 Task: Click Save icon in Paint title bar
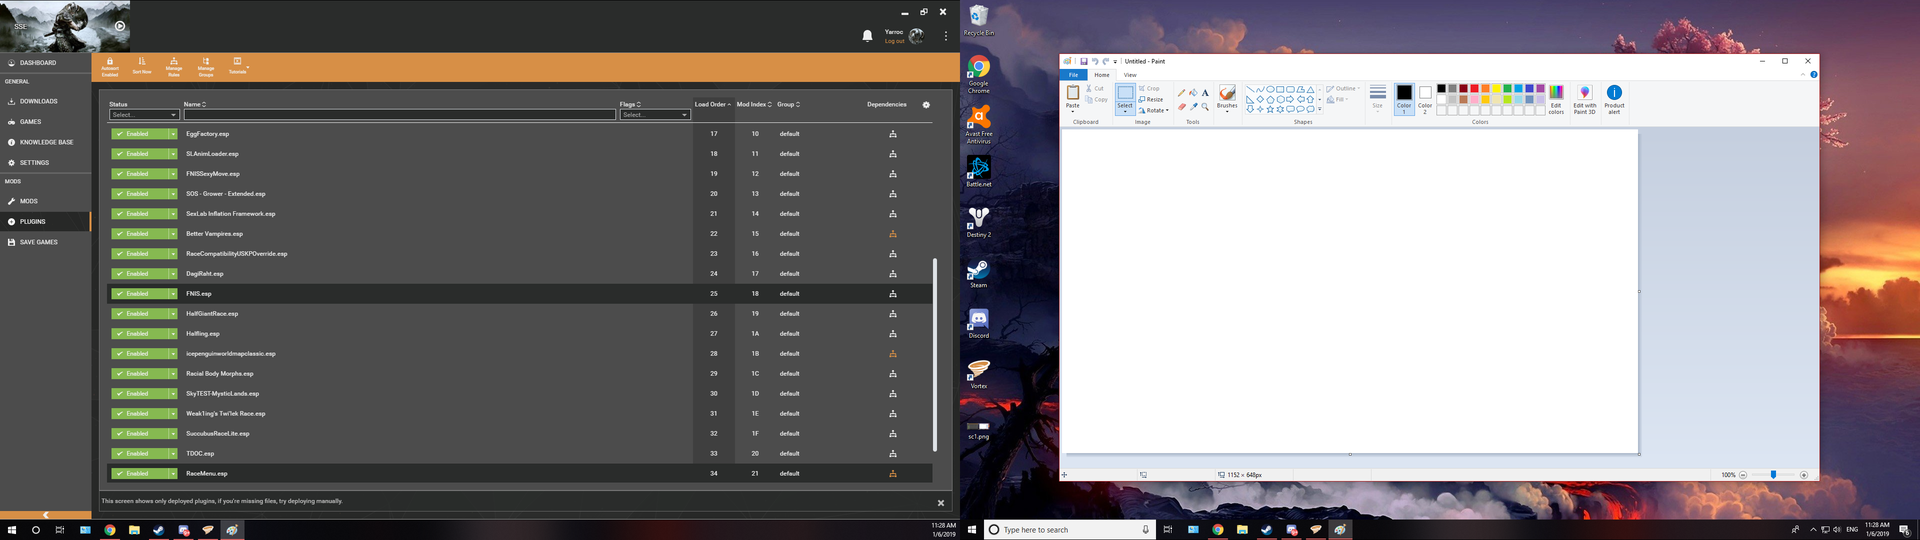(x=1084, y=61)
